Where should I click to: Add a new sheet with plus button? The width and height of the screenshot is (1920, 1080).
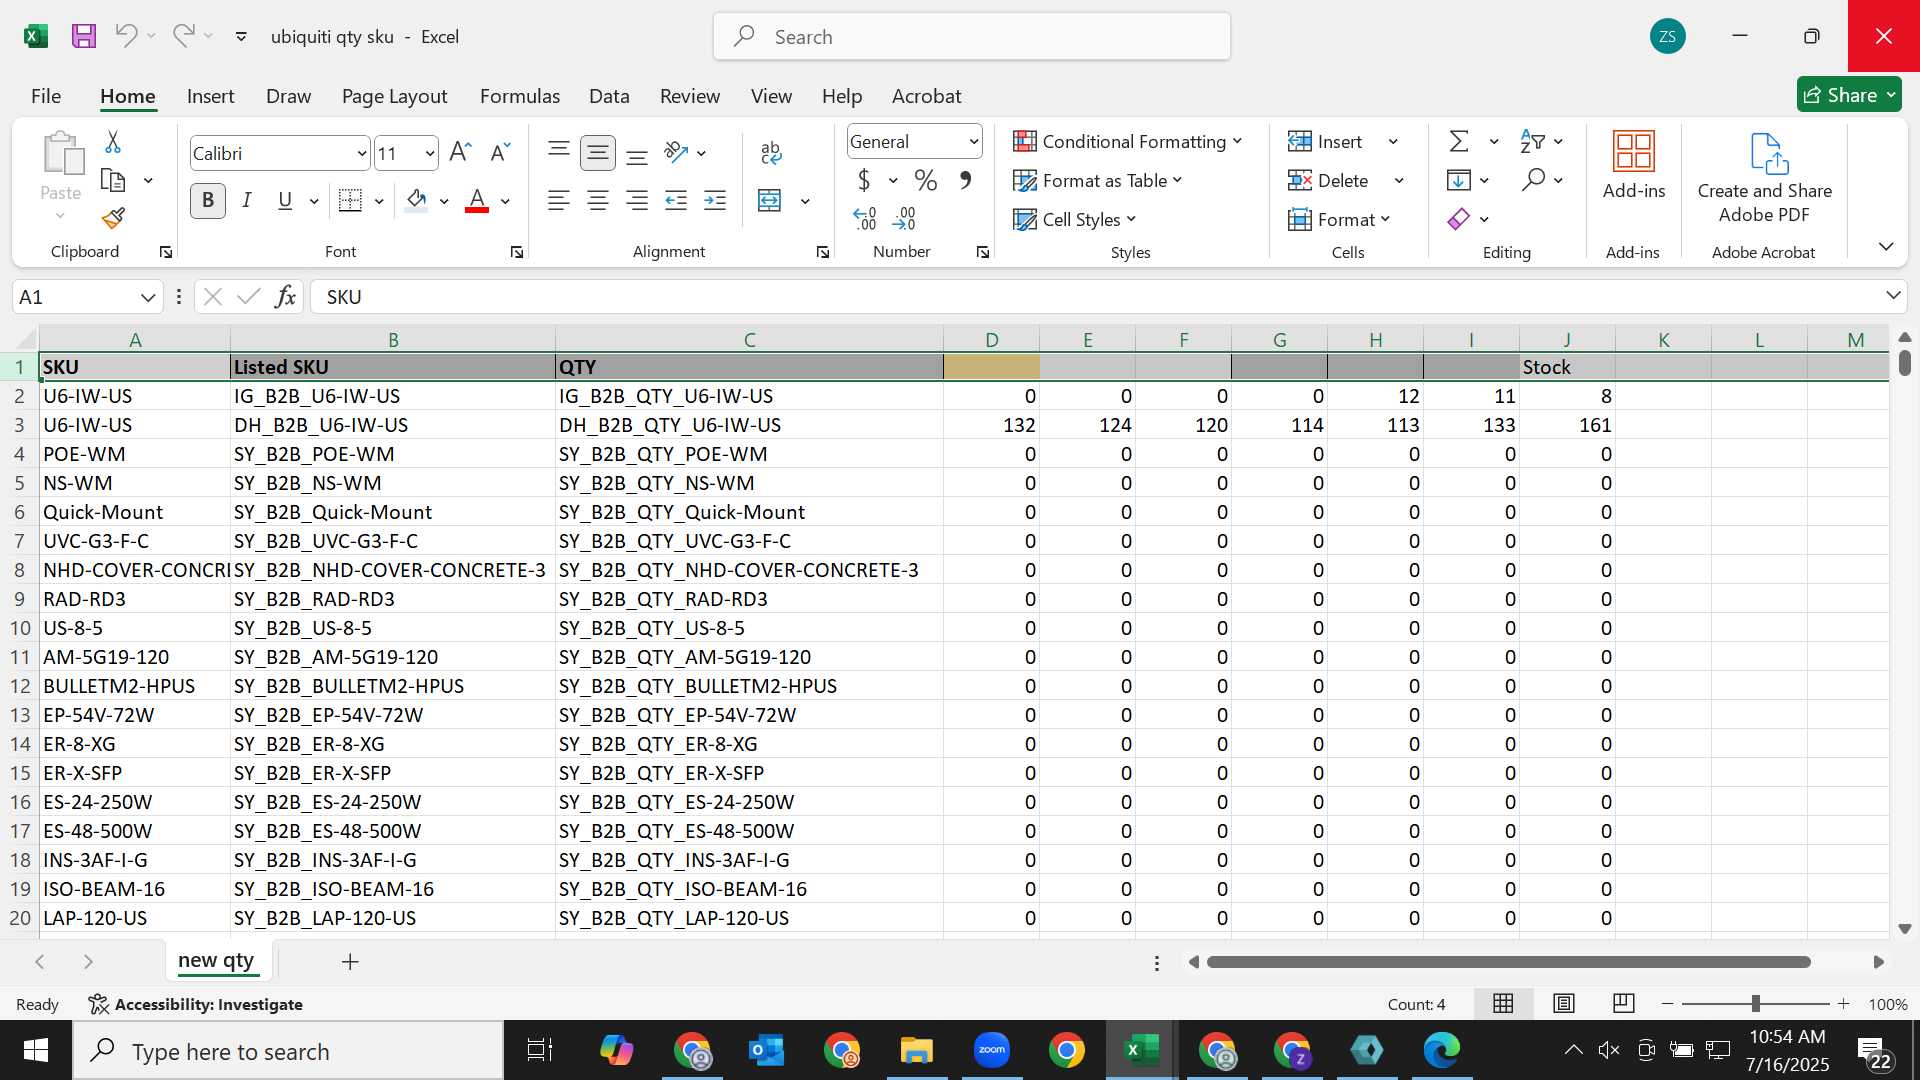click(350, 962)
